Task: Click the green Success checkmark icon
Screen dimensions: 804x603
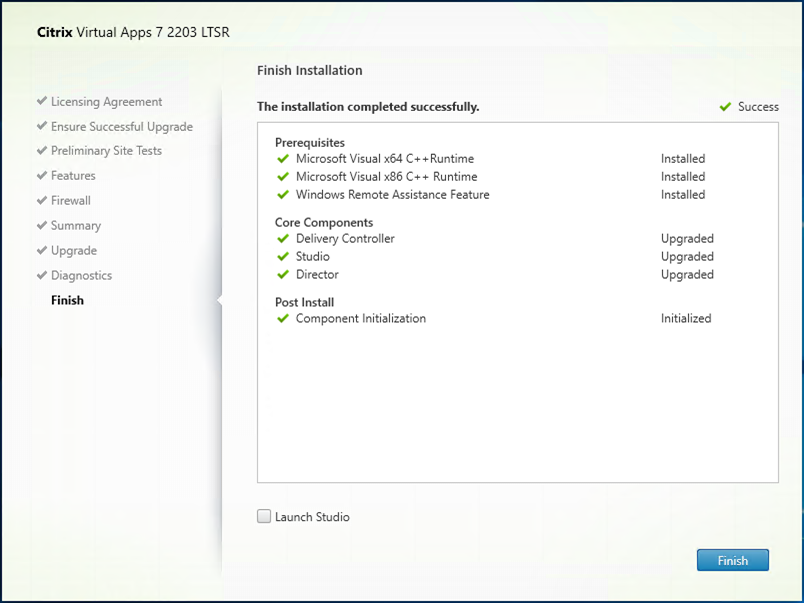Action: pos(725,107)
